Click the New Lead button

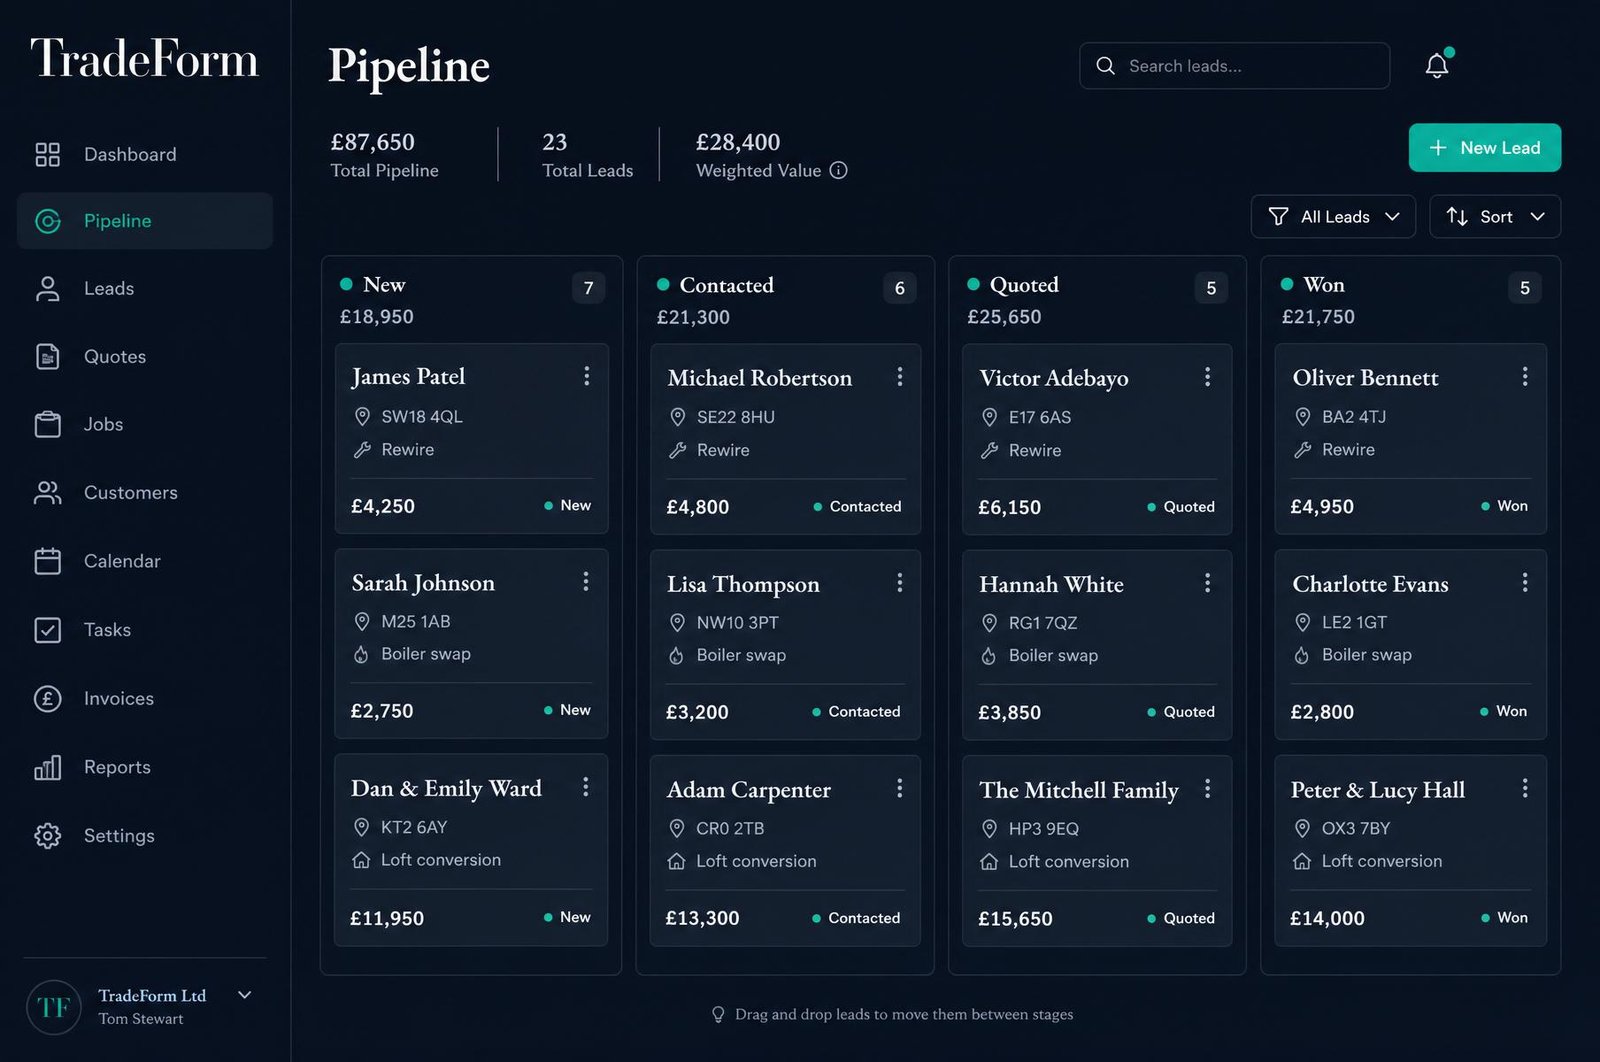pos(1485,148)
